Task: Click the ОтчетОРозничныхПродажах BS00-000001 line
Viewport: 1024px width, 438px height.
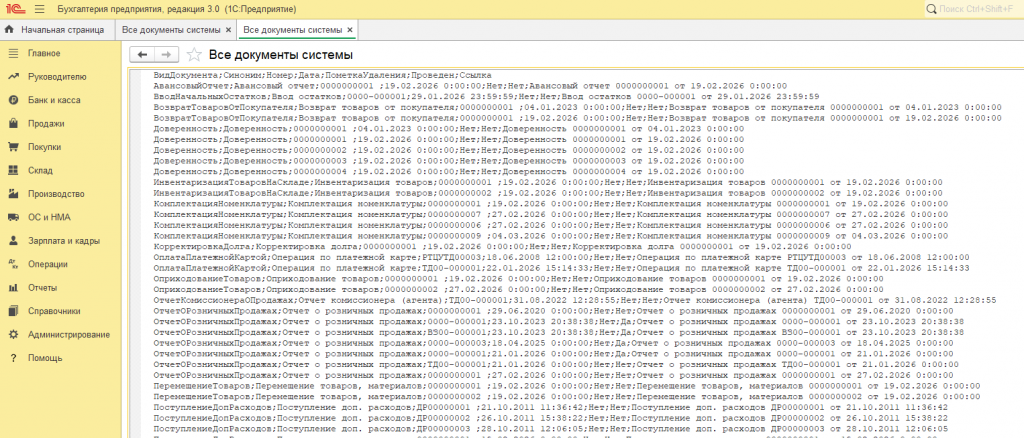Action: click(558, 332)
